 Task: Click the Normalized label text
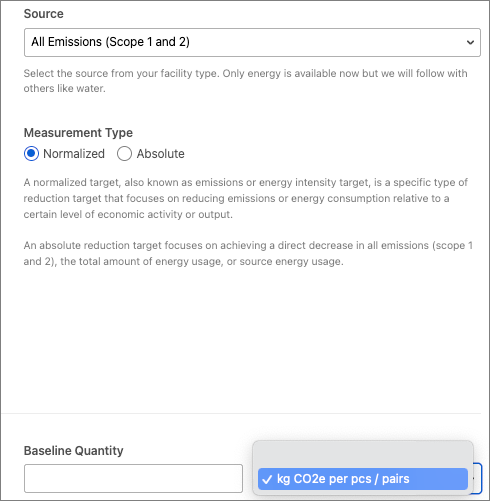74,154
